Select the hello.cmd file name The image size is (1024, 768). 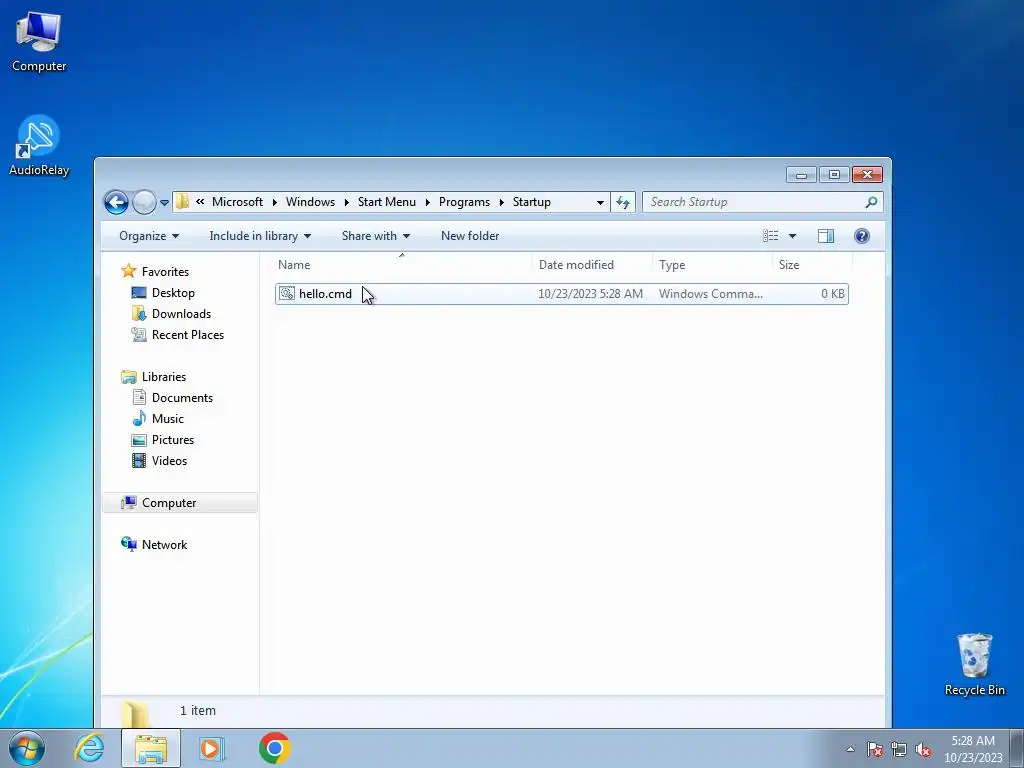[325, 294]
